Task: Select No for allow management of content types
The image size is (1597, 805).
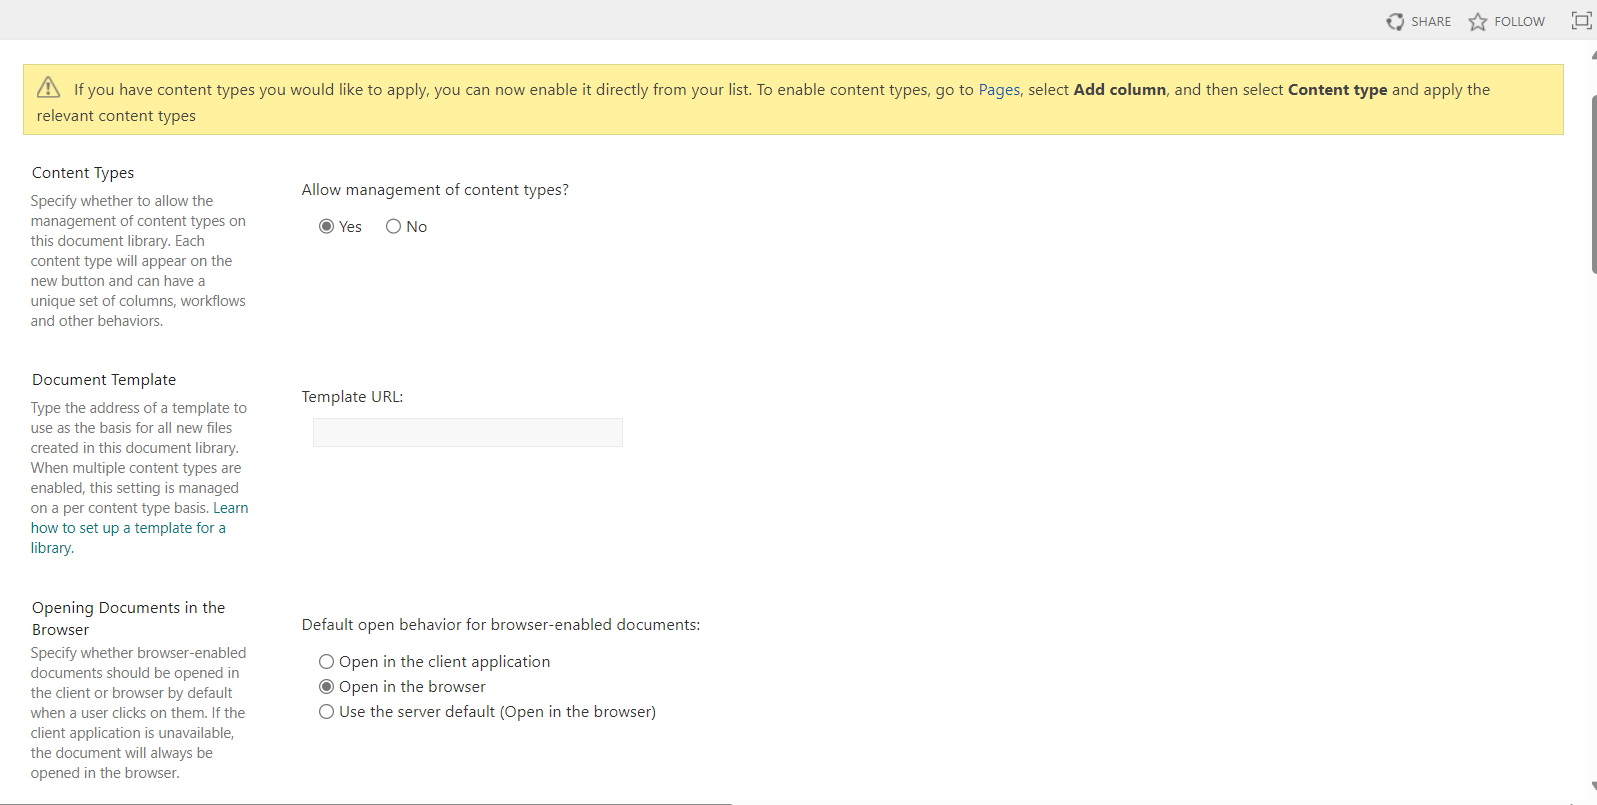Action: (x=393, y=226)
